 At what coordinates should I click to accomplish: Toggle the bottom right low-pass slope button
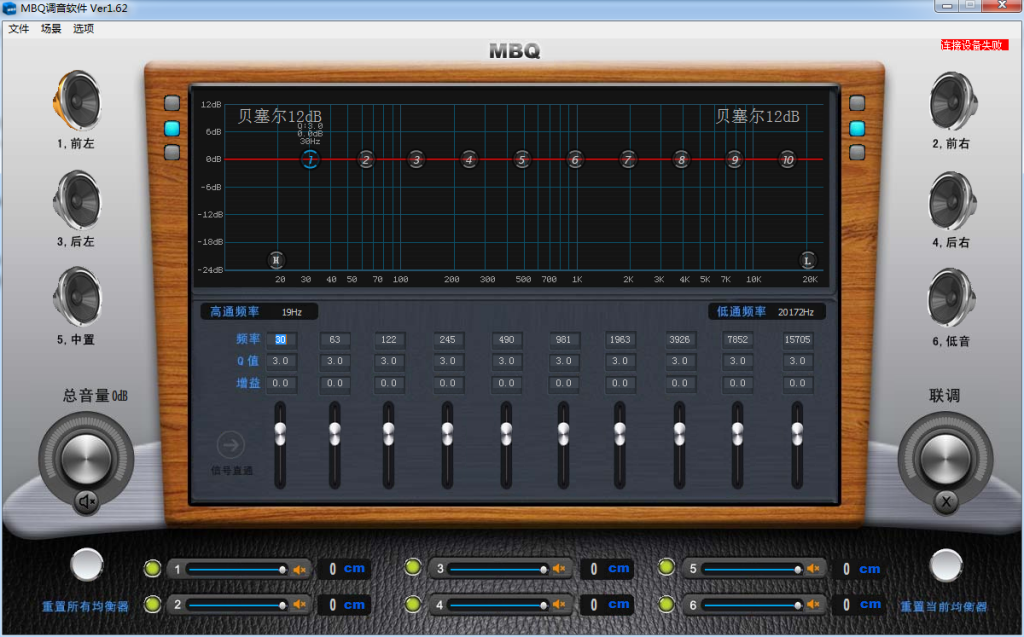[x=857, y=152]
